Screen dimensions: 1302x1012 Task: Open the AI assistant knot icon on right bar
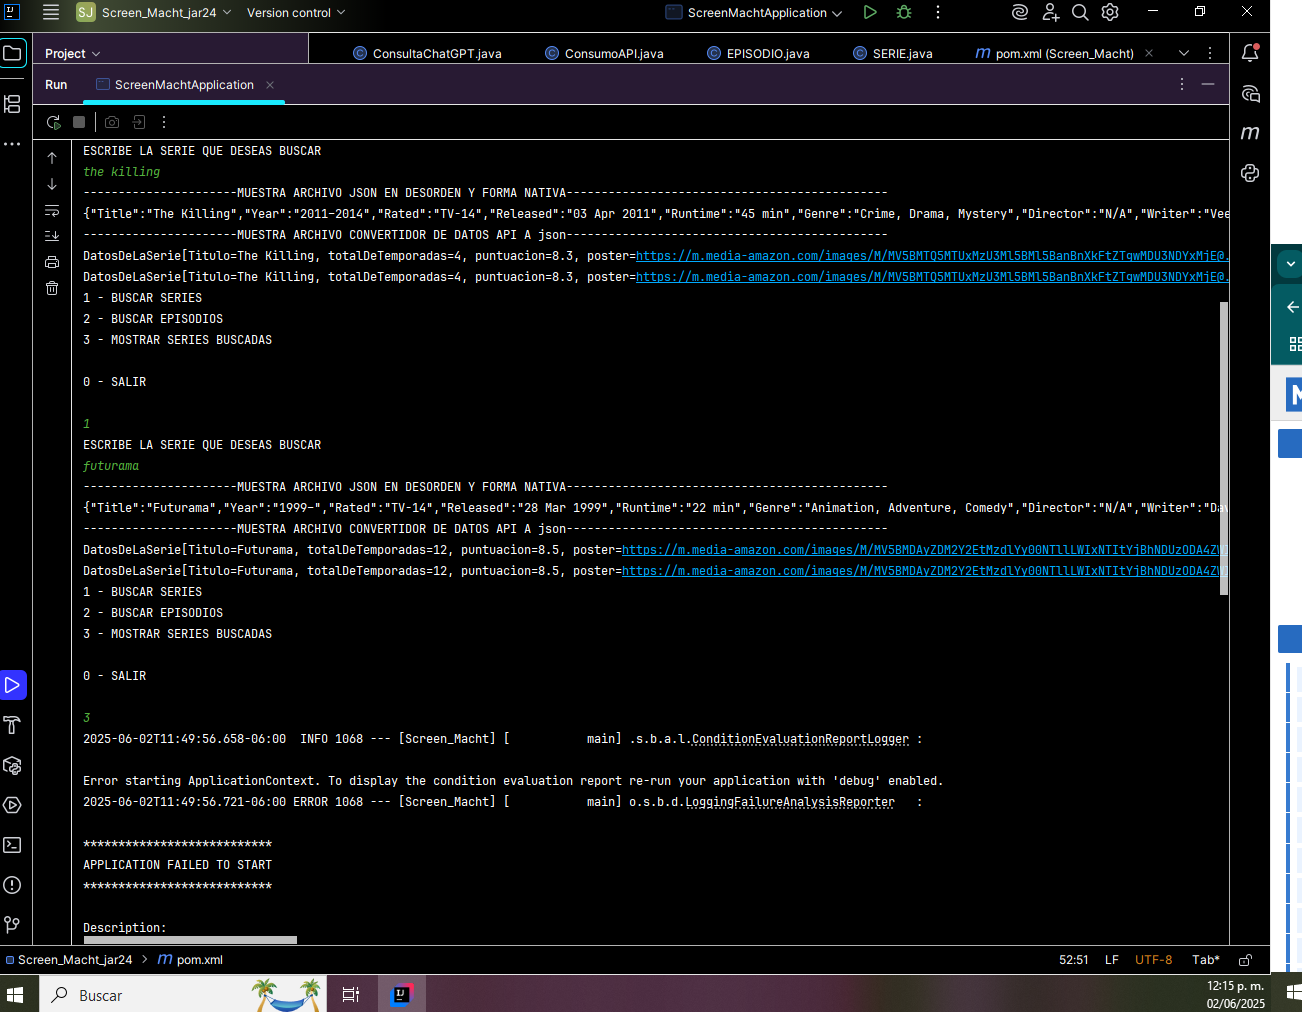point(1250,173)
